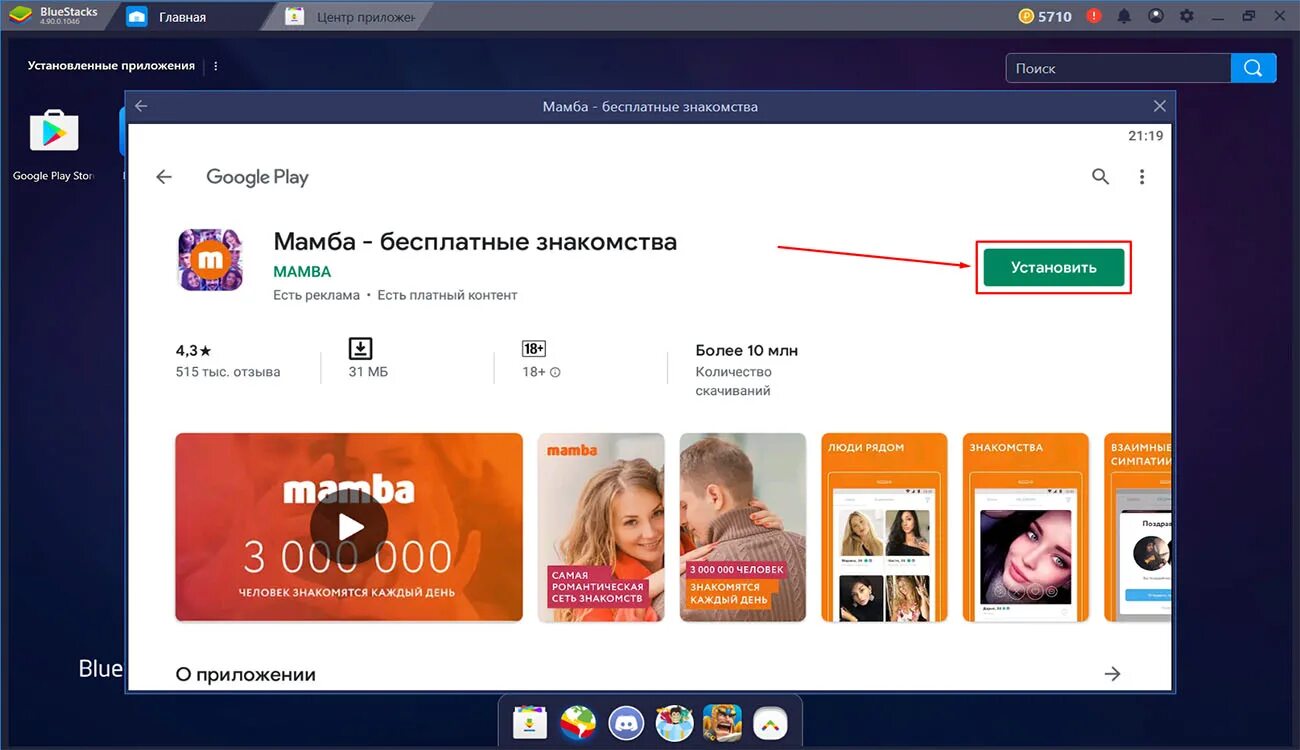Open the Главная tab
Screen dimensions: 1300x750
click(x=181, y=17)
